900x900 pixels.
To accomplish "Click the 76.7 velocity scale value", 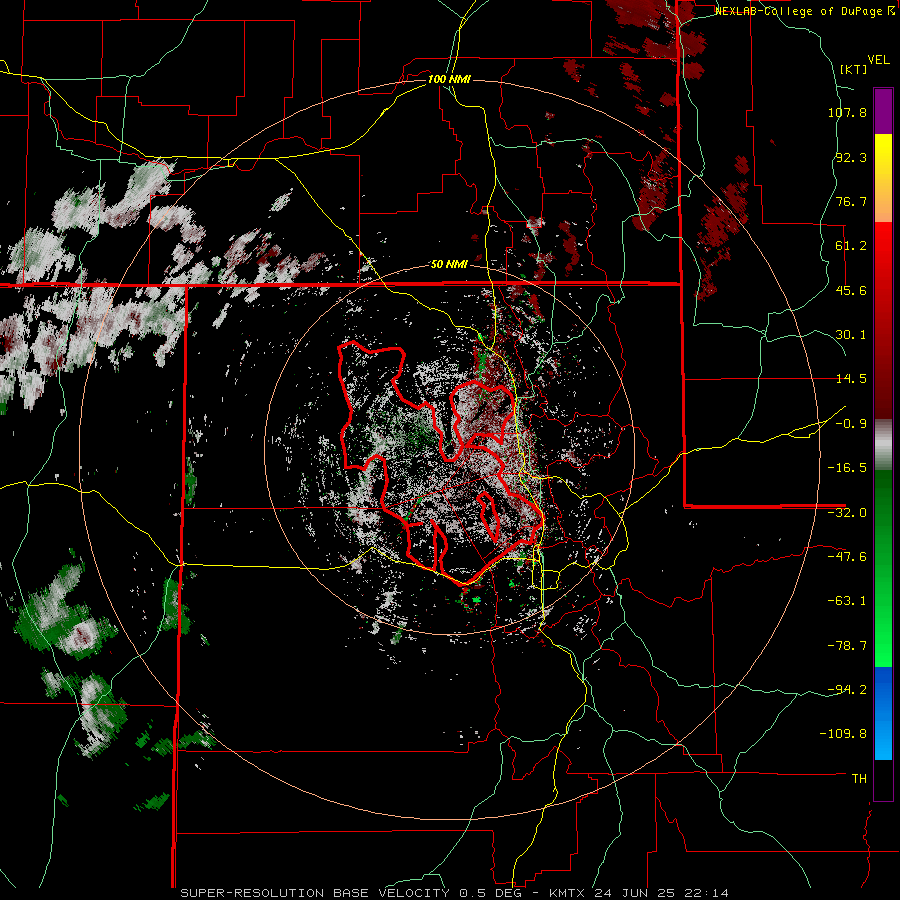I will [851, 201].
